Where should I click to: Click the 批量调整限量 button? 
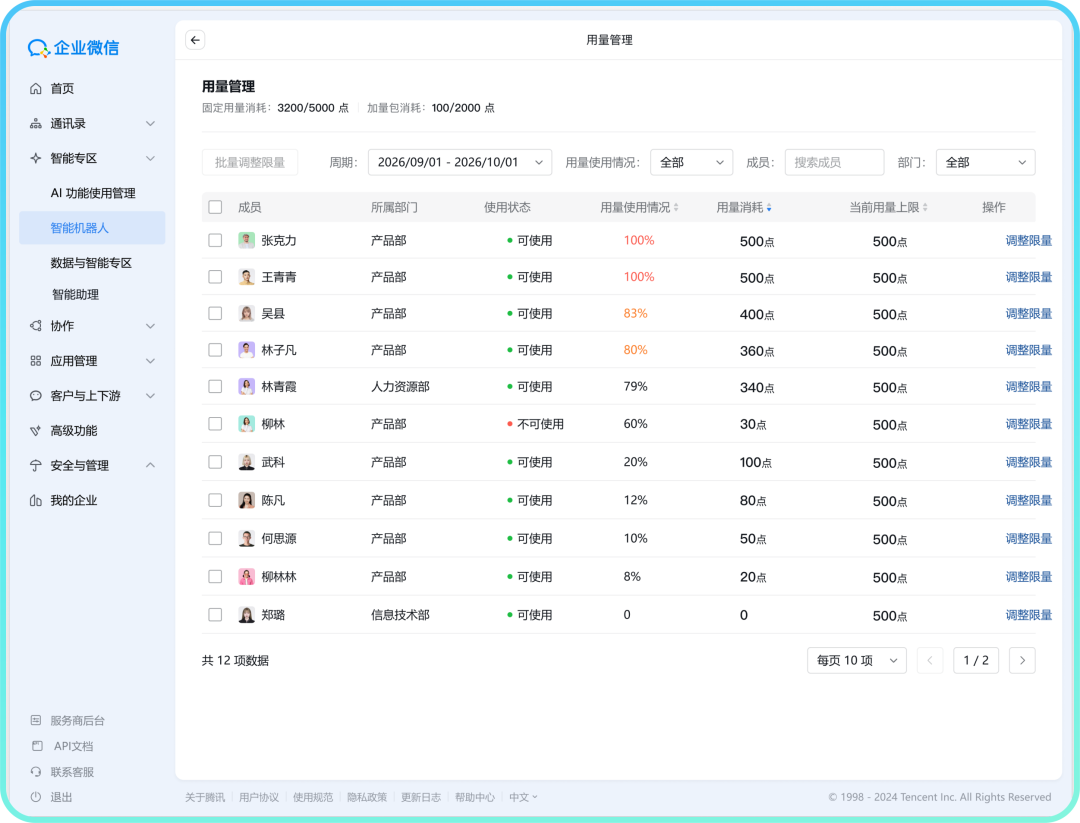coord(250,163)
